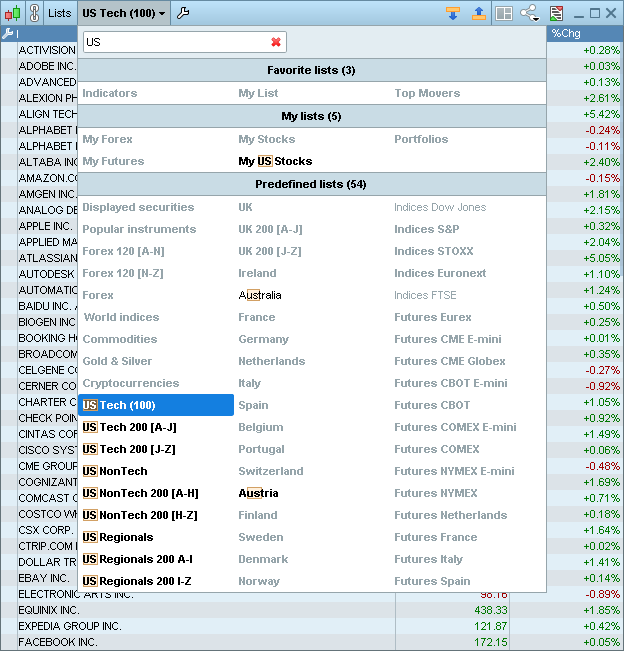Image resolution: width=624 pixels, height=651 pixels.
Task: Click the panel layout icon
Action: 504,13
